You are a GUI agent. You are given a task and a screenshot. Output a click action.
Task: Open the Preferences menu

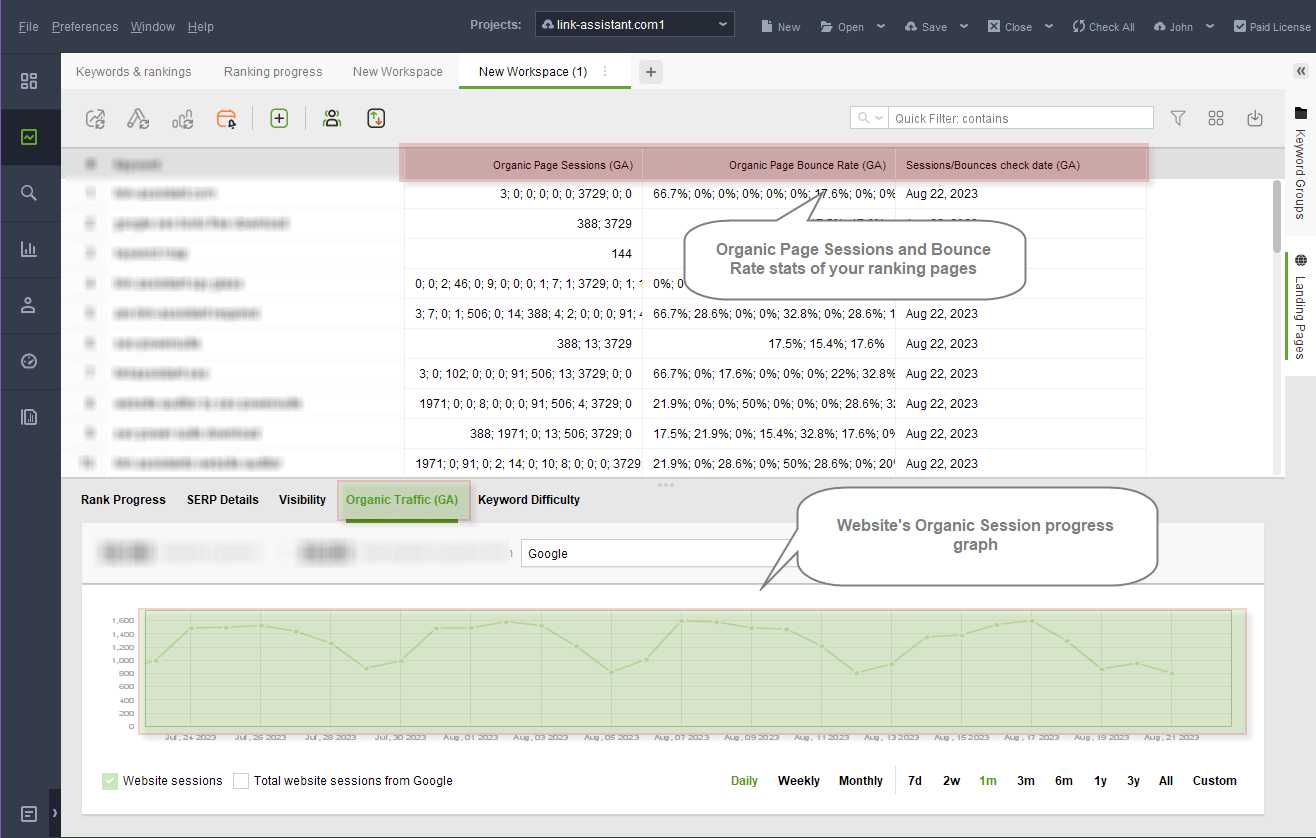(x=85, y=27)
